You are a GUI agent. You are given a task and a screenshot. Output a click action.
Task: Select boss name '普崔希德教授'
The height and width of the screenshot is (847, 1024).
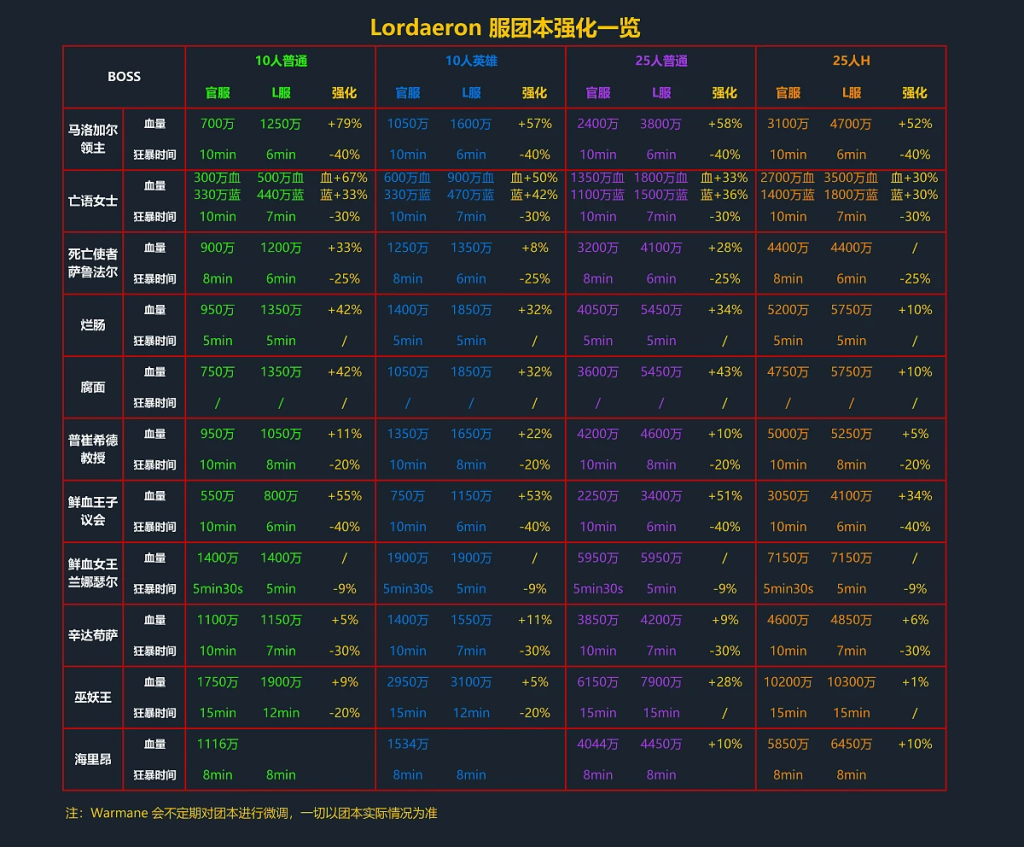point(93,449)
